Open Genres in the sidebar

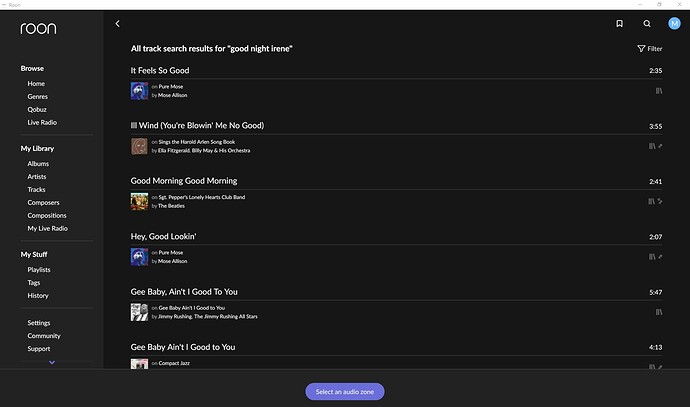(37, 96)
